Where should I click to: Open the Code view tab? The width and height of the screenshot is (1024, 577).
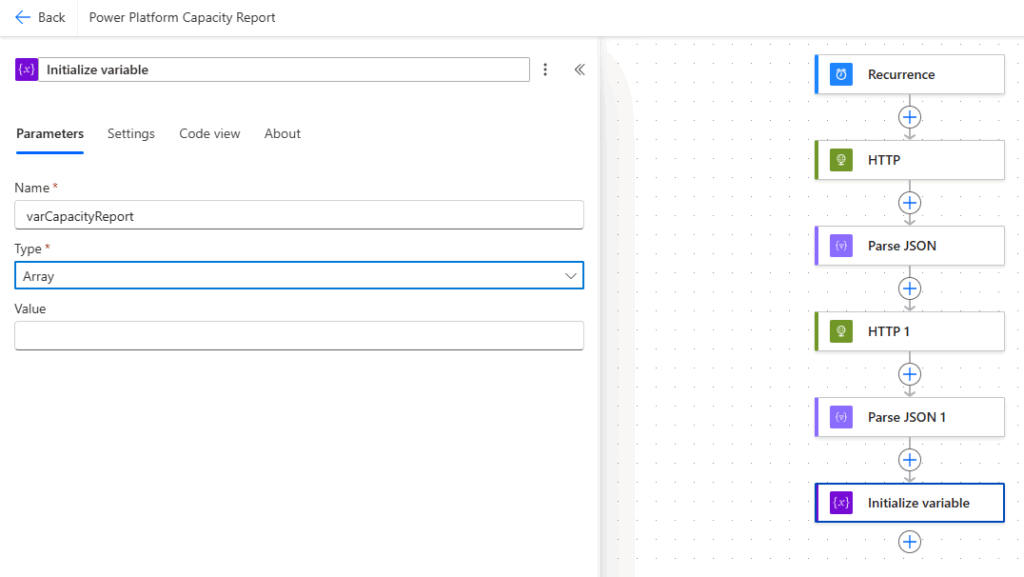[209, 134]
